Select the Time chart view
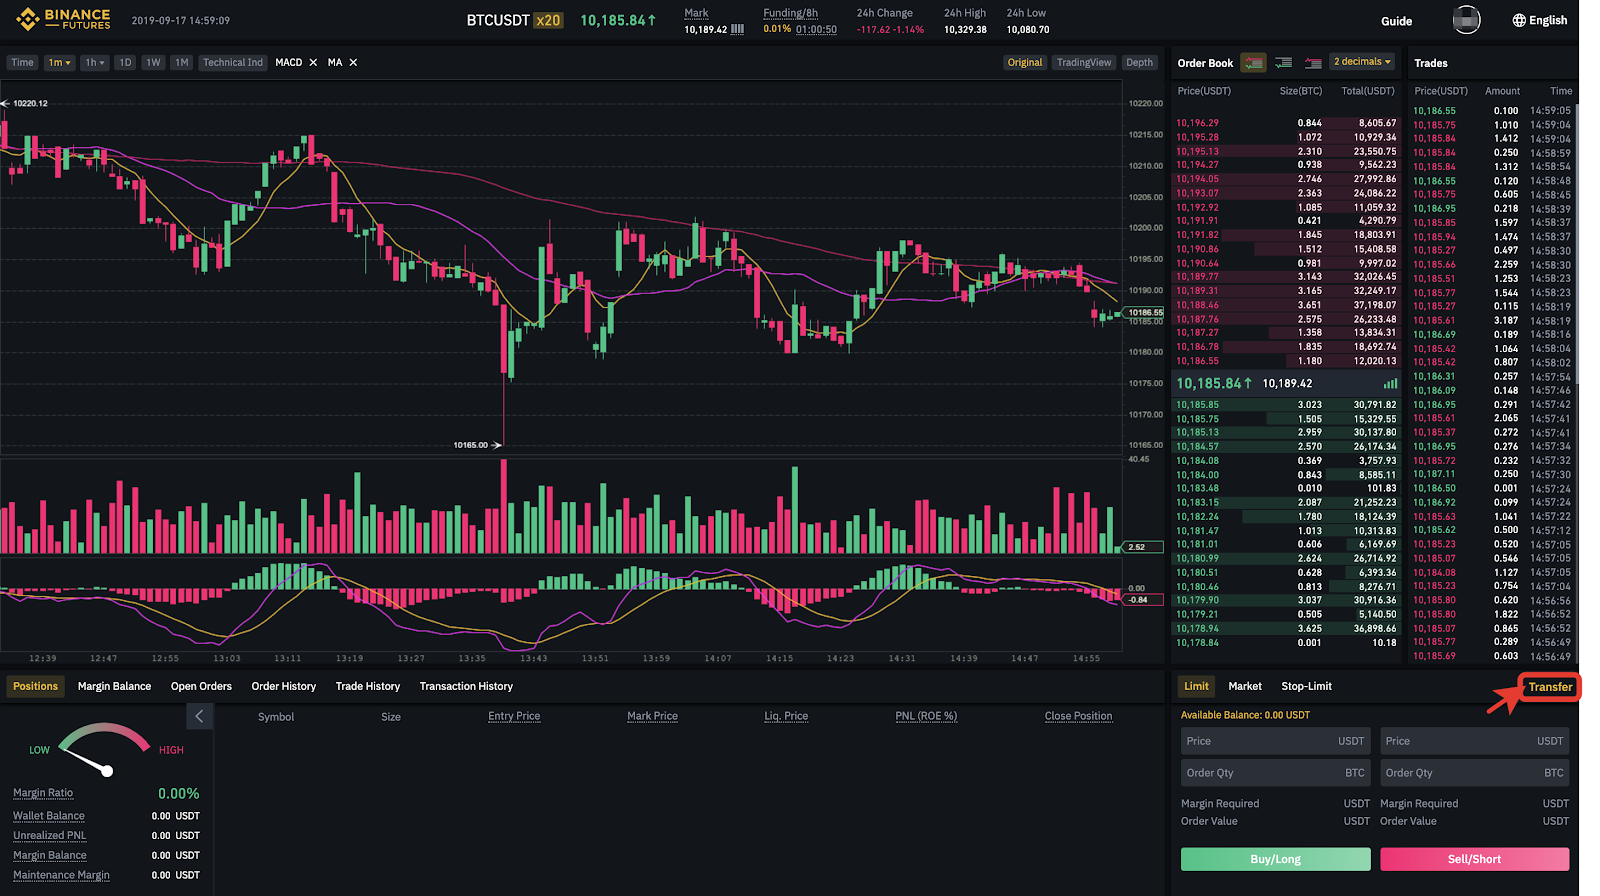 [22, 62]
